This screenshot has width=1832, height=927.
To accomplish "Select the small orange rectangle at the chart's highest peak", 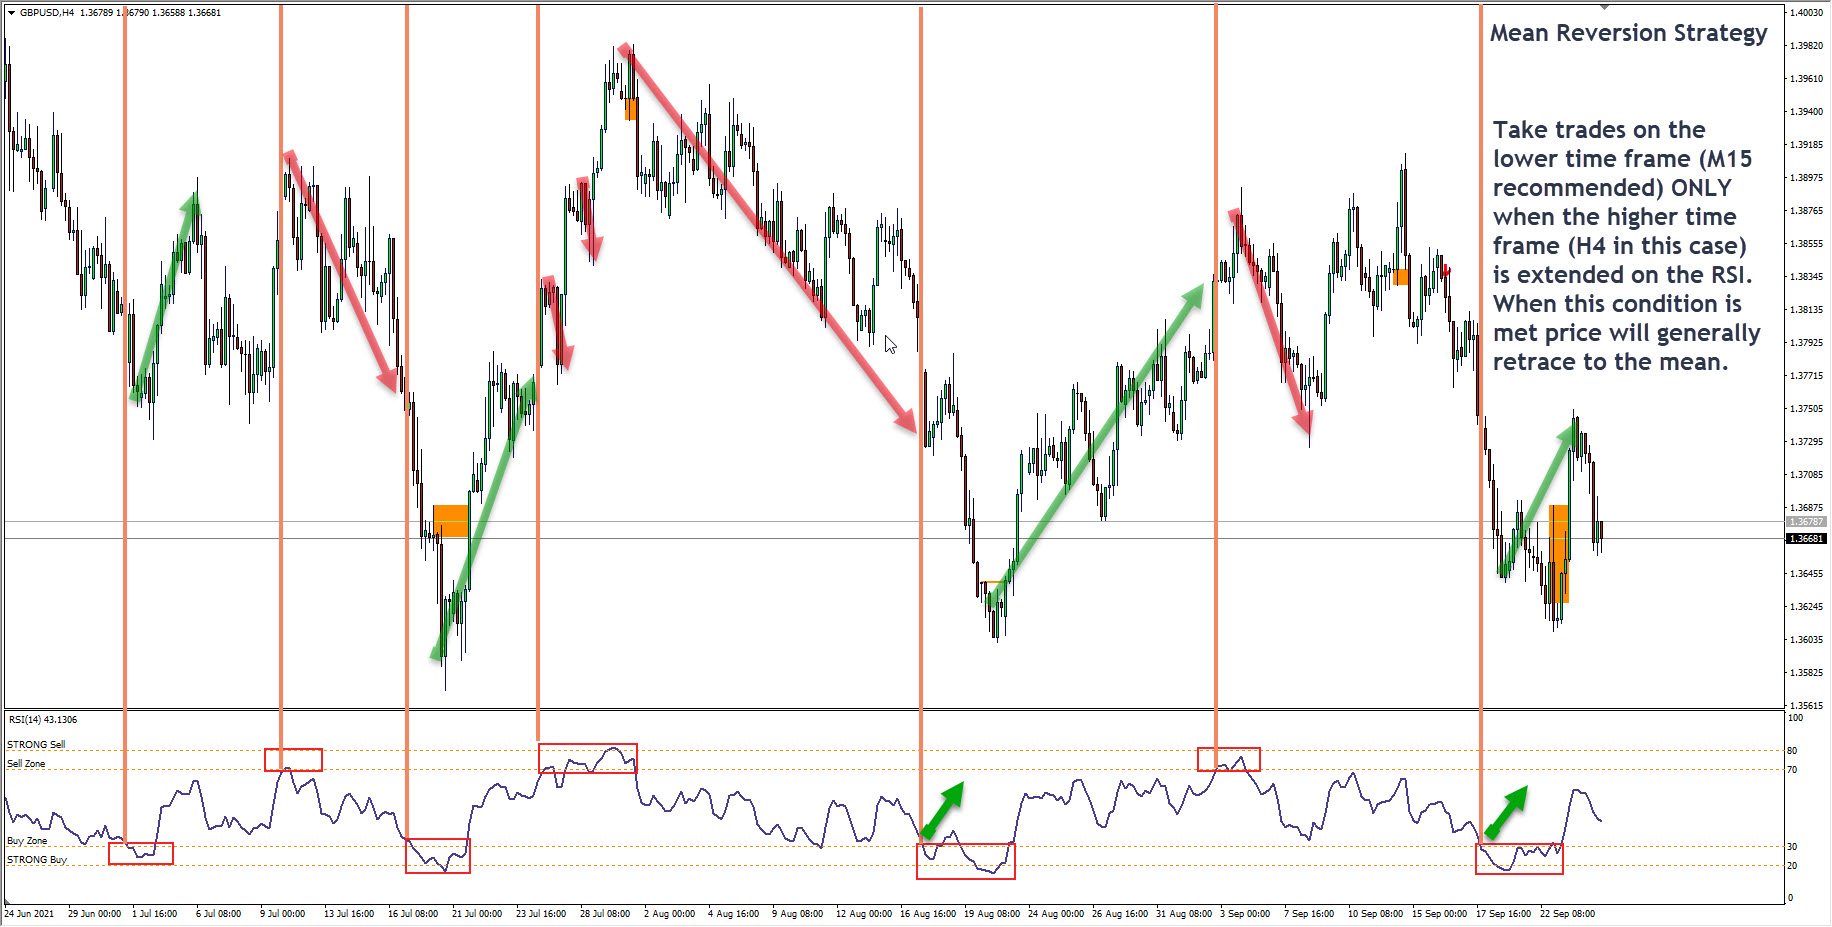I will pos(630,109).
